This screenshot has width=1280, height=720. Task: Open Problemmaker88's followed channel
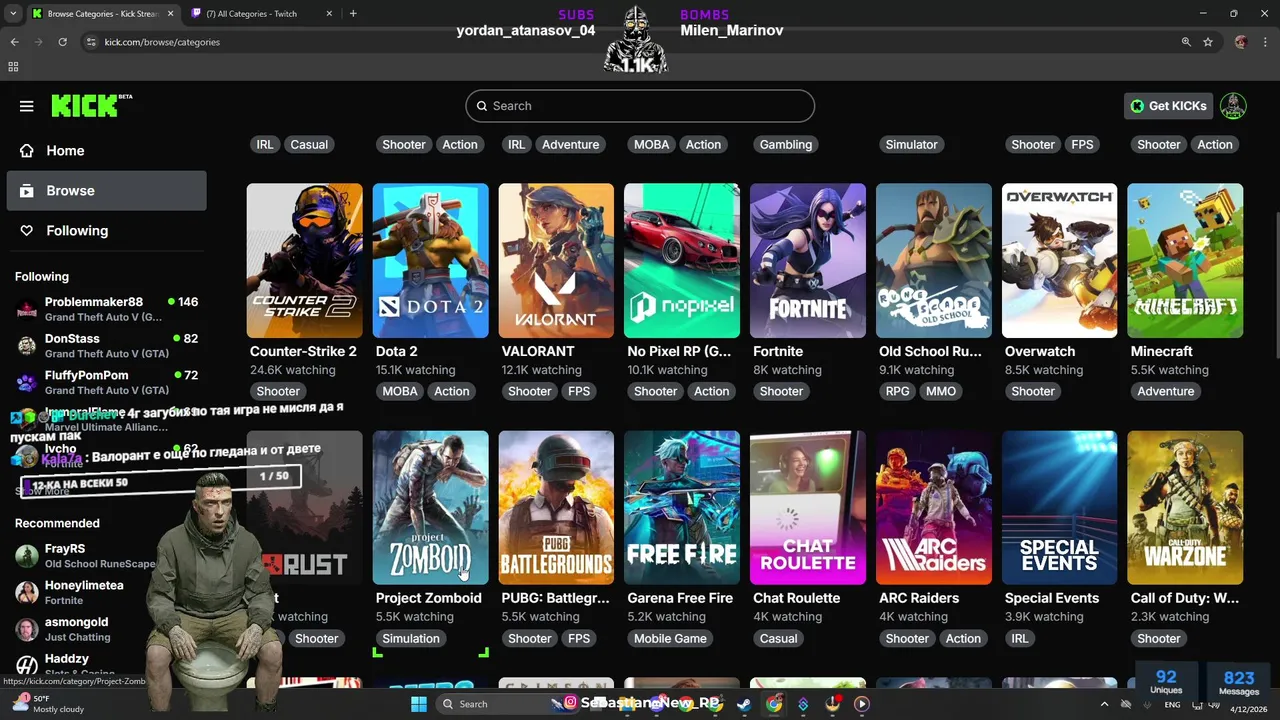(106, 308)
